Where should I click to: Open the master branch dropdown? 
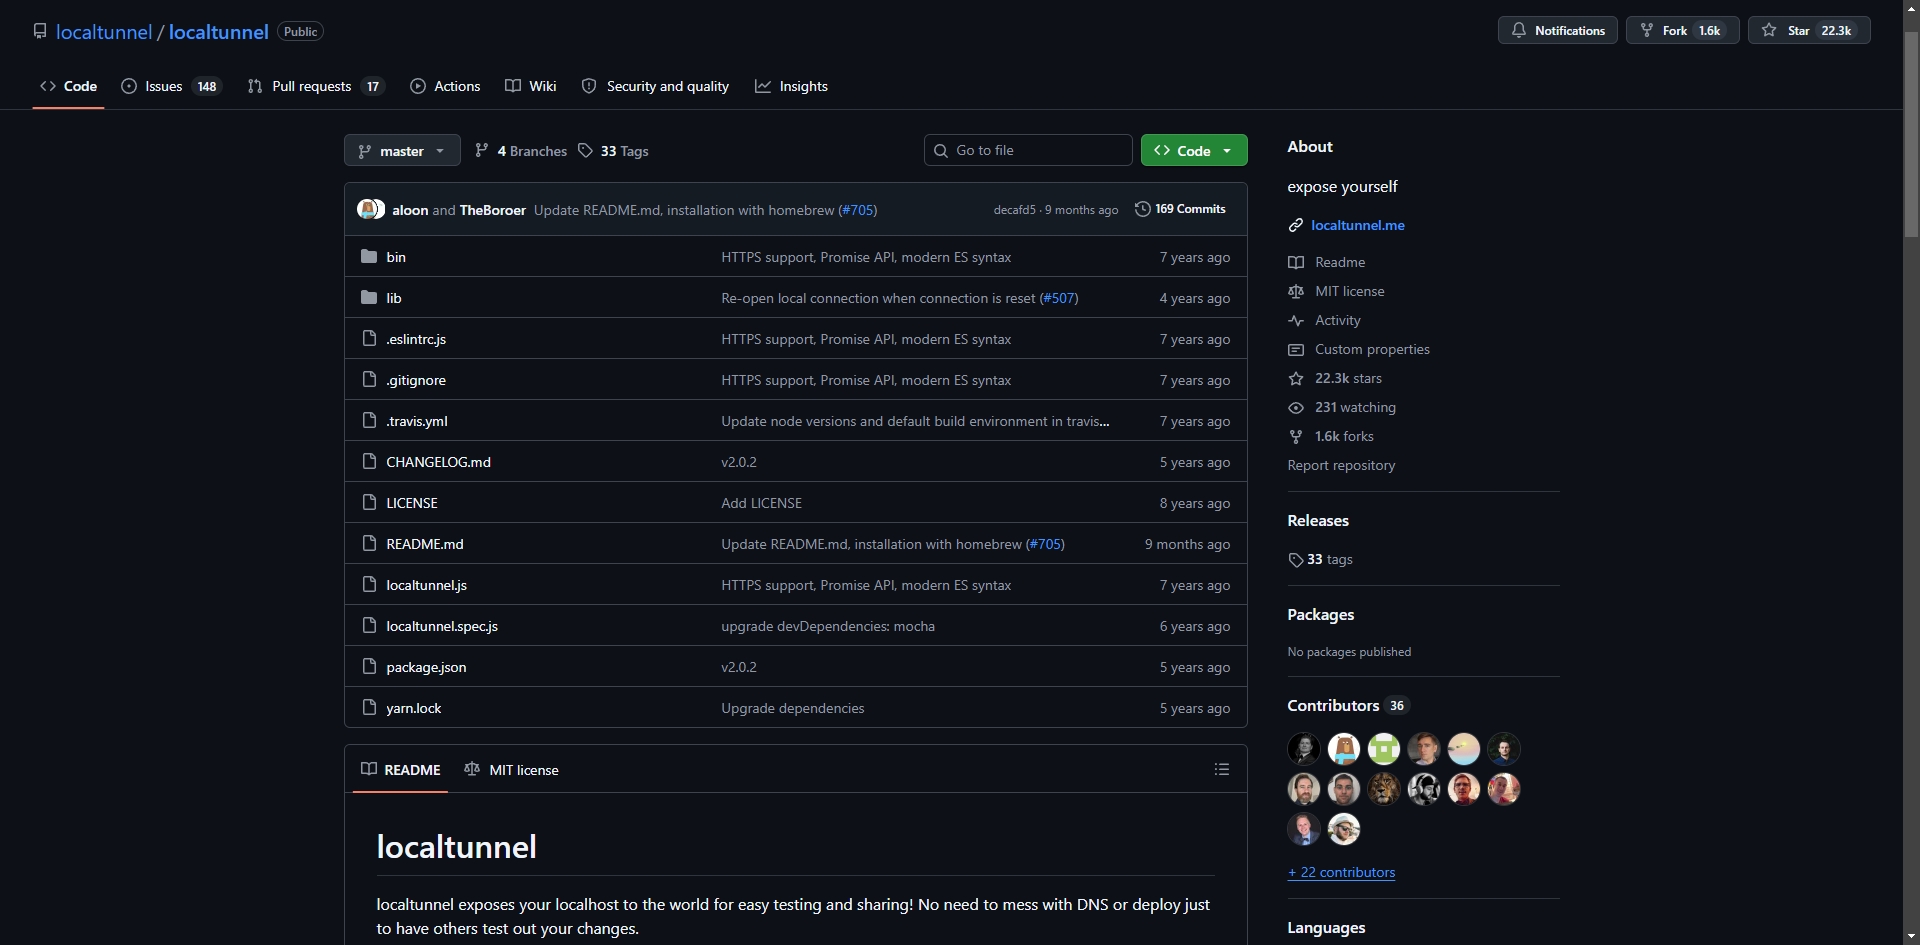[402, 150]
